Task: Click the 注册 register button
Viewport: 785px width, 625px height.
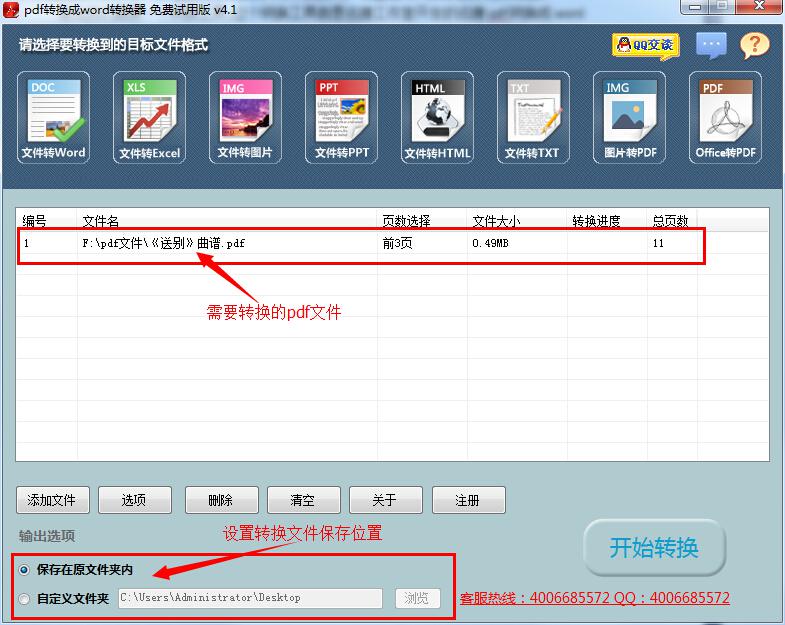Action: [x=468, y=500]
